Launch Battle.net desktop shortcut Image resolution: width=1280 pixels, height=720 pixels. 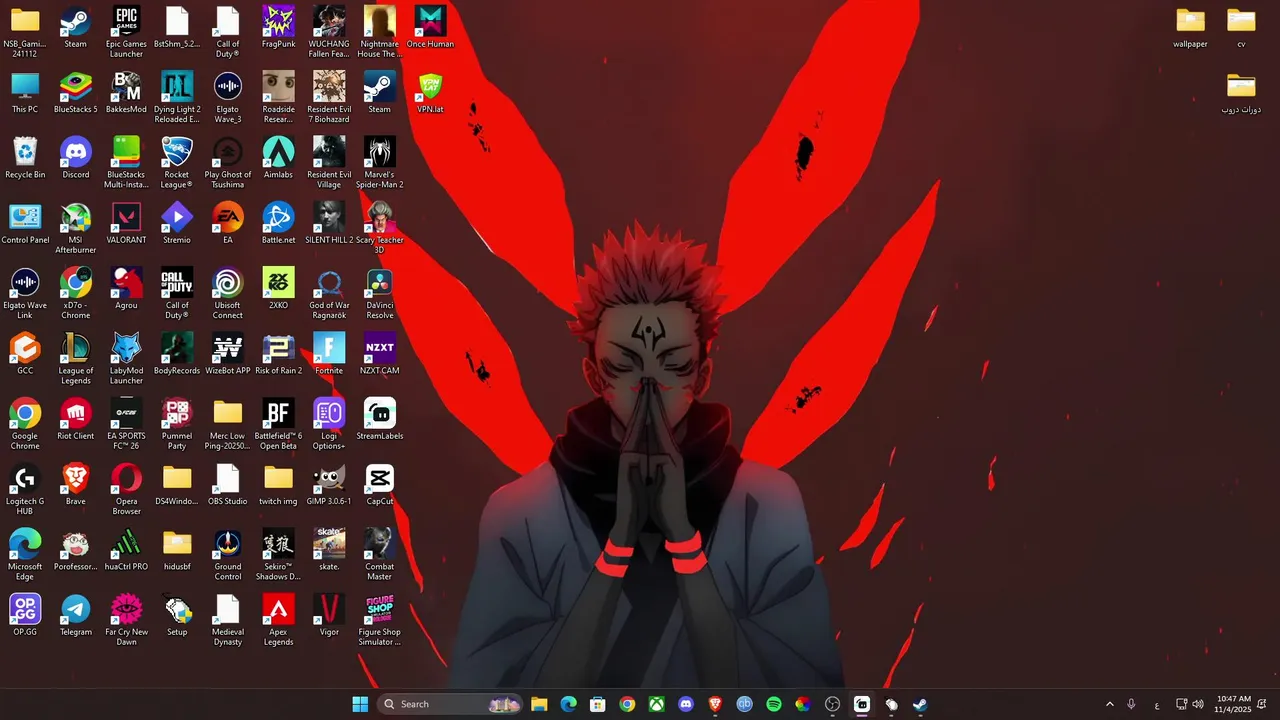278,223
